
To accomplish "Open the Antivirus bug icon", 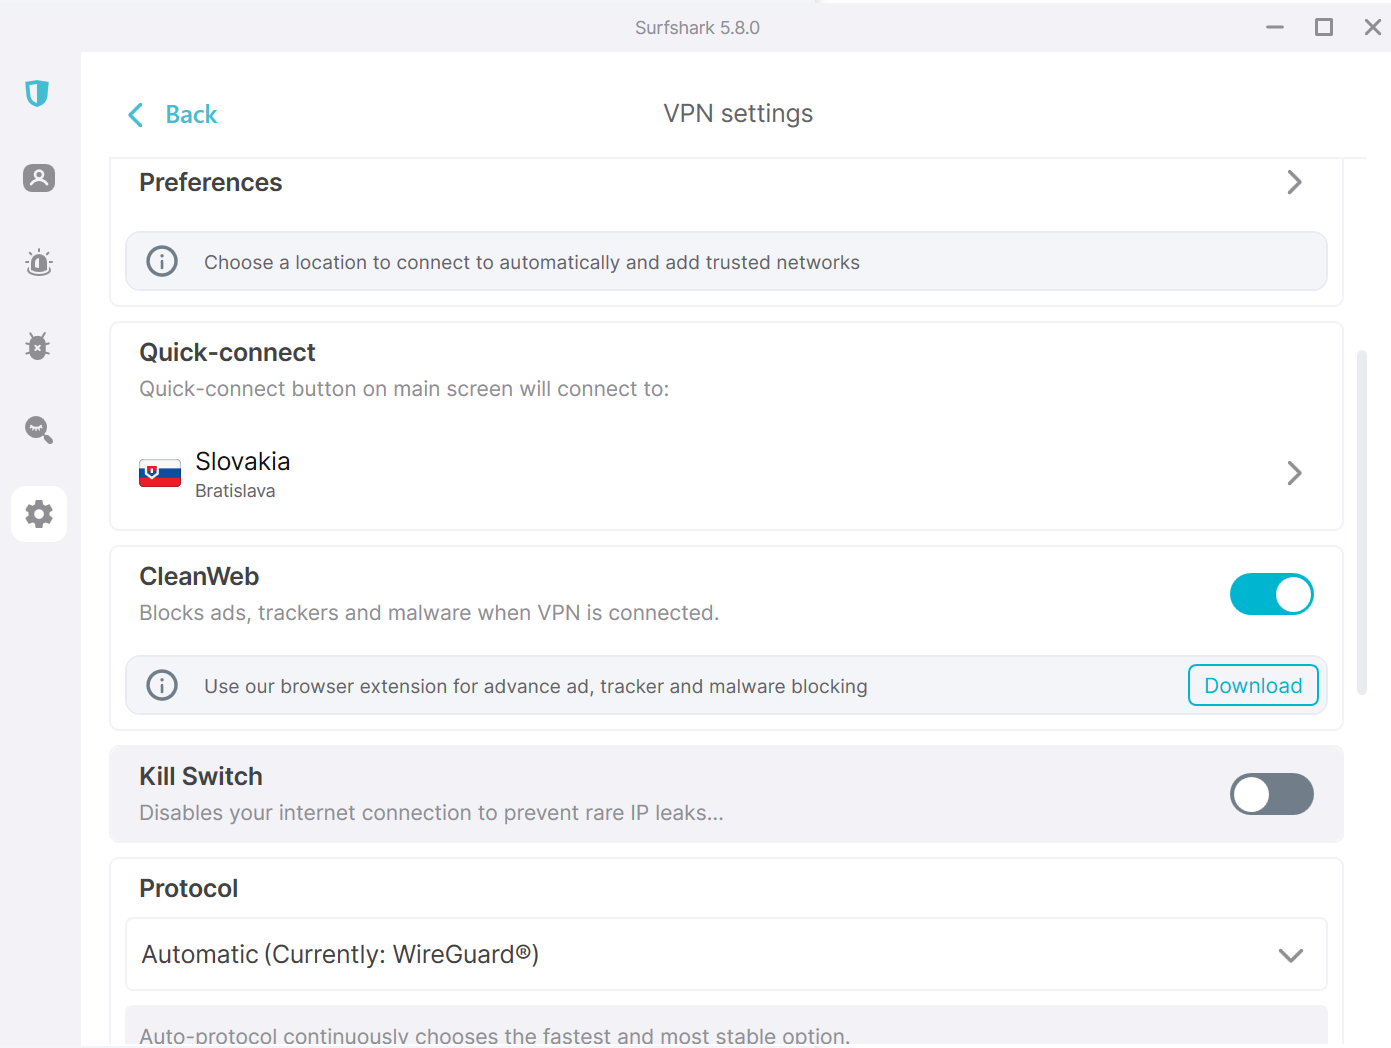I will coord(38,346).
